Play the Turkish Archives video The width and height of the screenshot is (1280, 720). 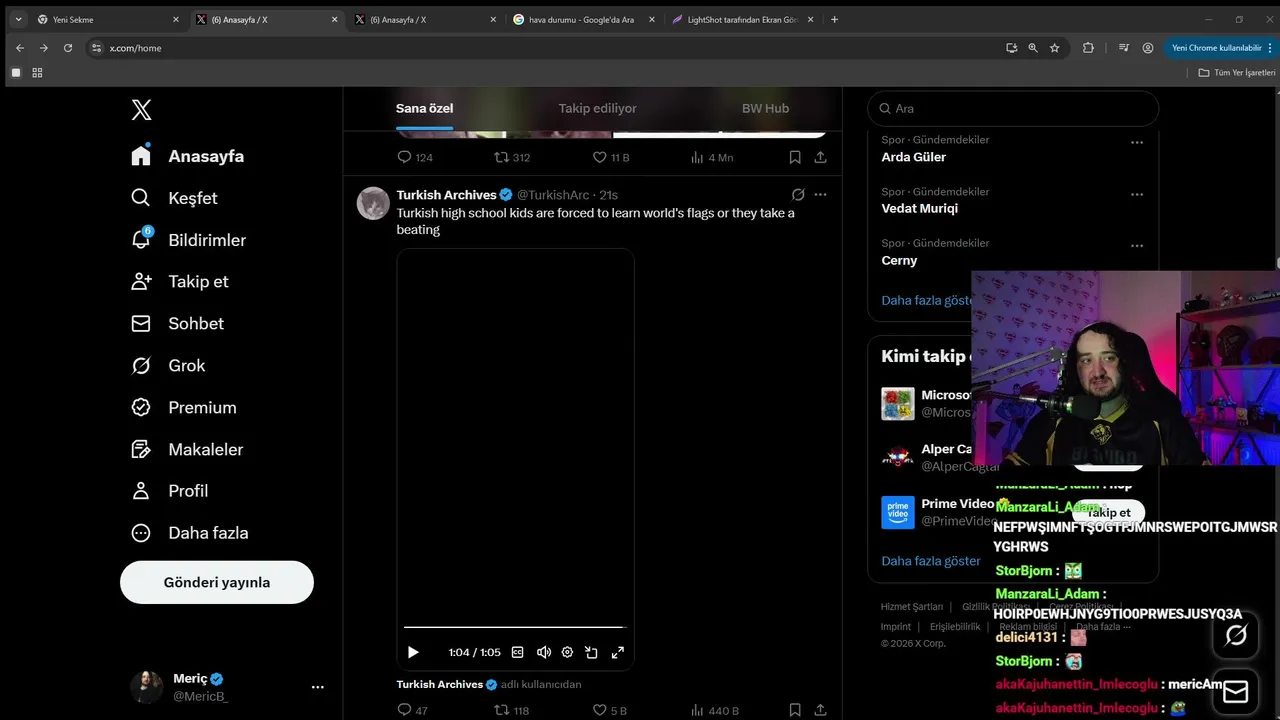click(413, 652)
